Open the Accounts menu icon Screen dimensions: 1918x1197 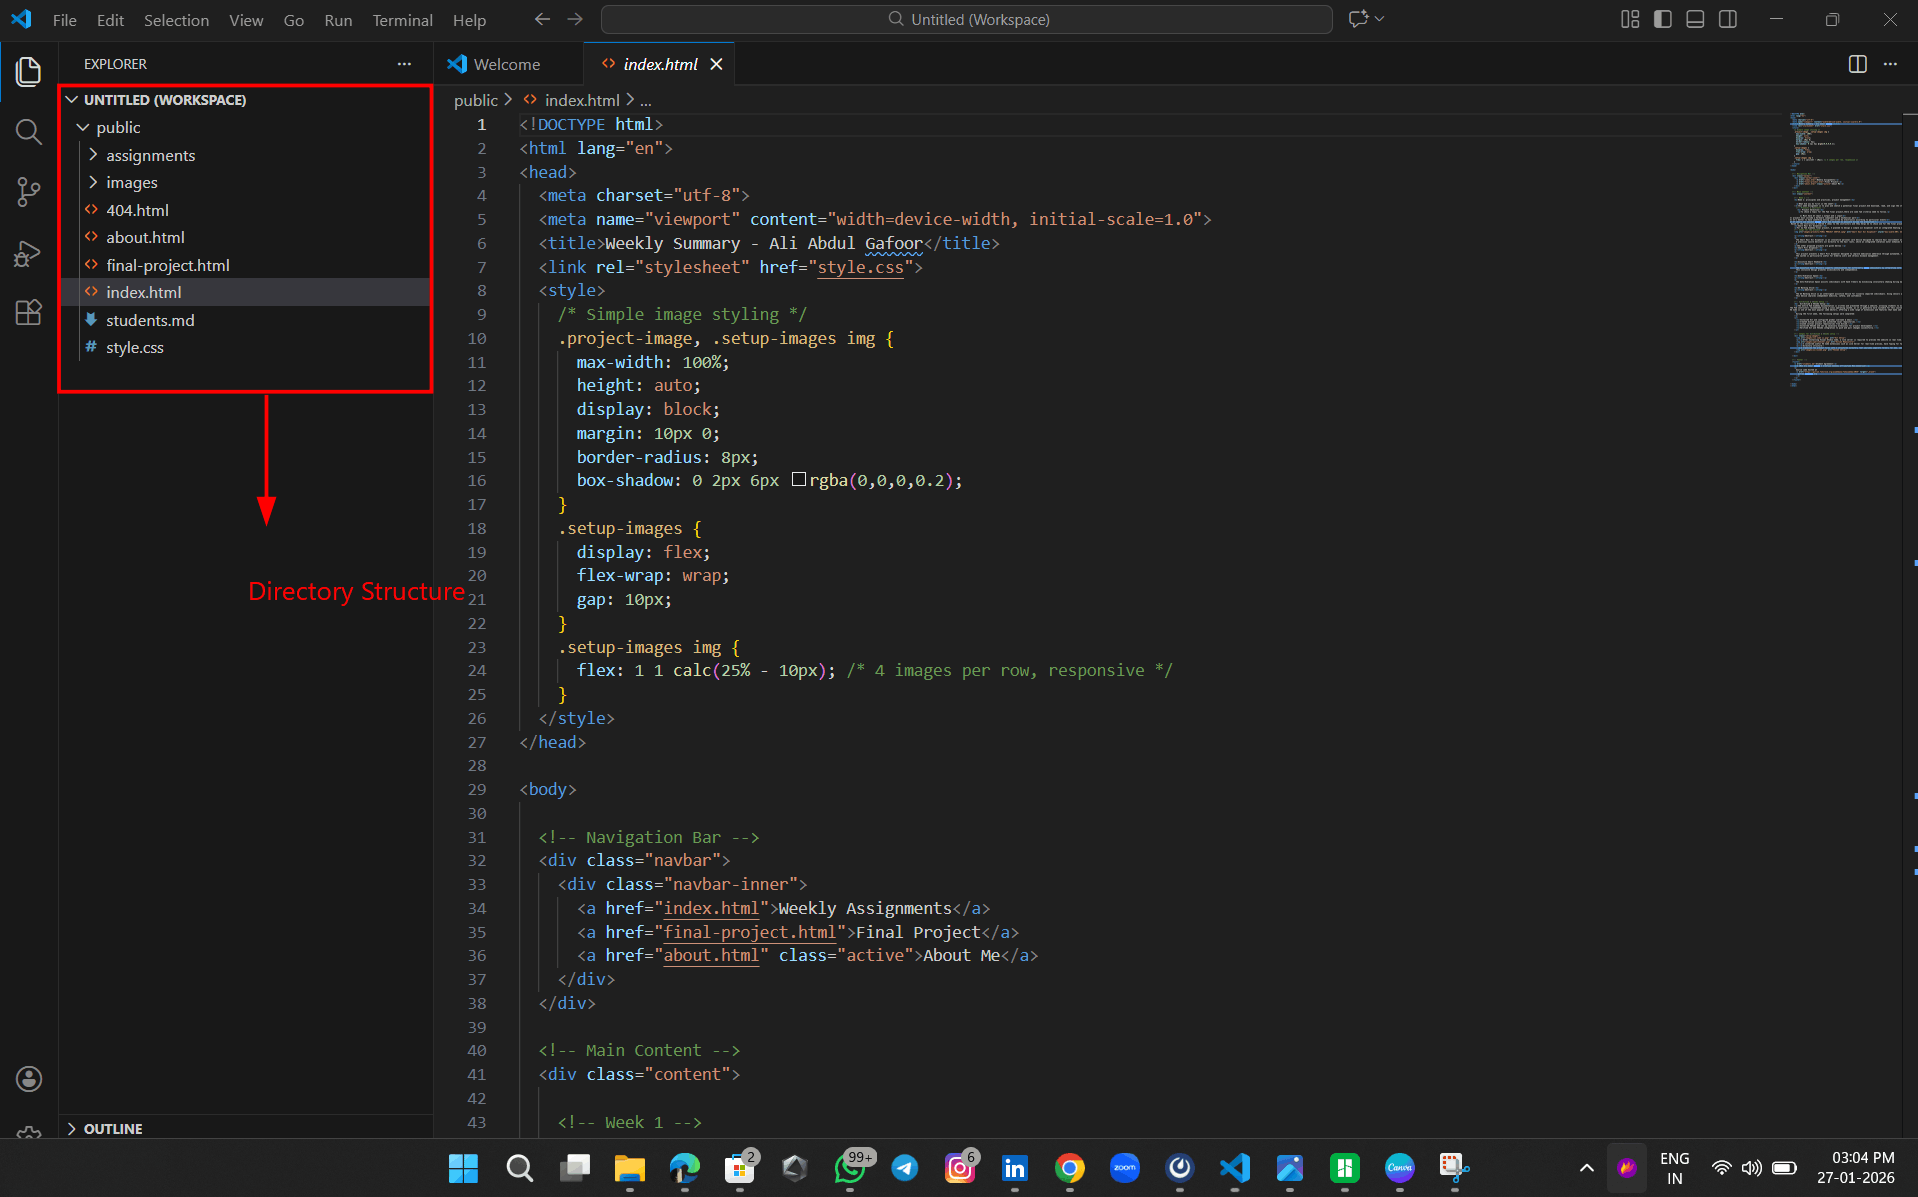point(28,1078)
